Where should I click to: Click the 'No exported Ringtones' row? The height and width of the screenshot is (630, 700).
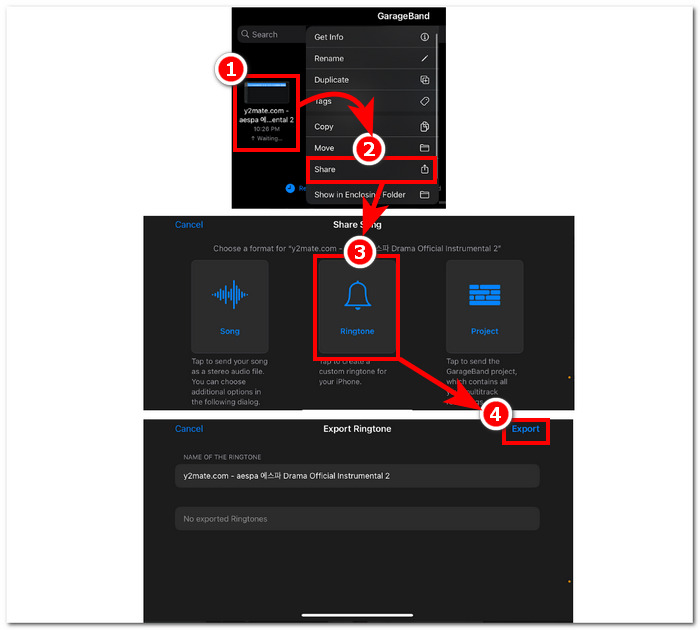pyautogui.click(x=357, y=519)
